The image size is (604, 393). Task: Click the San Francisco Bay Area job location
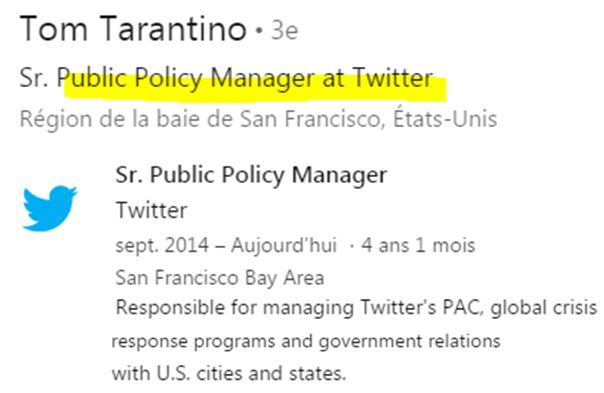[220, 278]
